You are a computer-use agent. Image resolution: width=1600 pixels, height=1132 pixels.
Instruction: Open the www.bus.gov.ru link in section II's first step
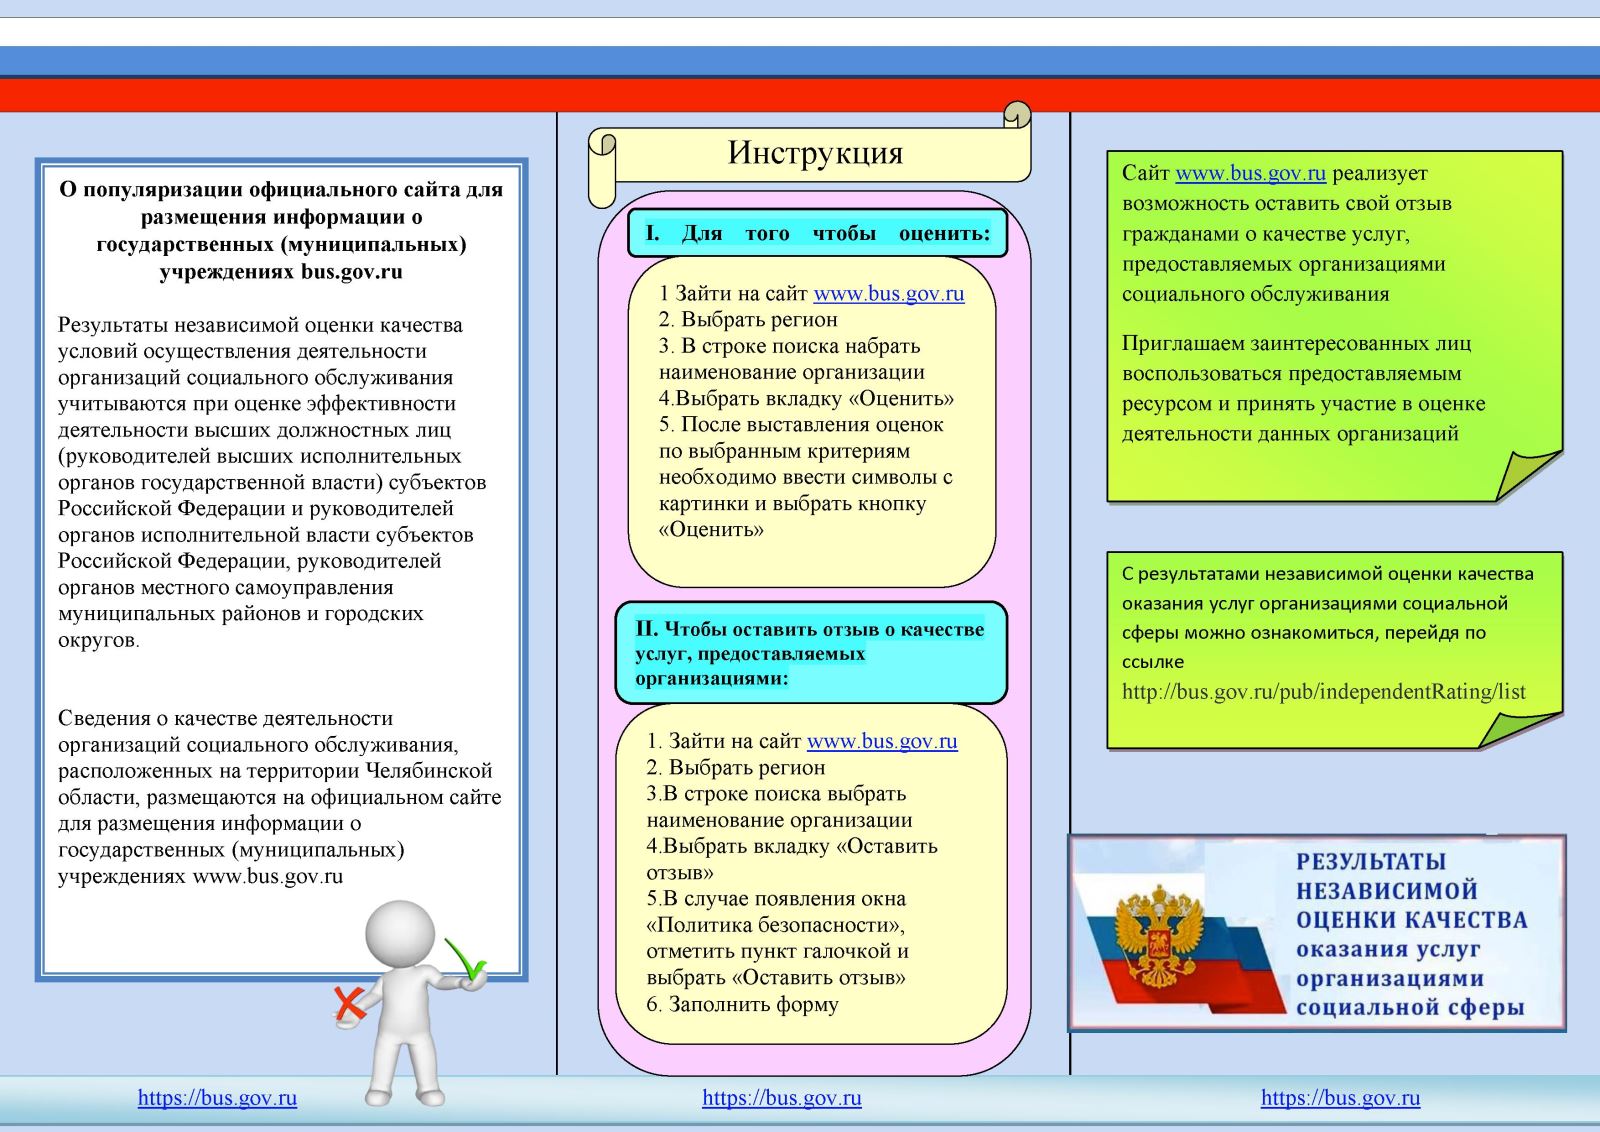881,742
